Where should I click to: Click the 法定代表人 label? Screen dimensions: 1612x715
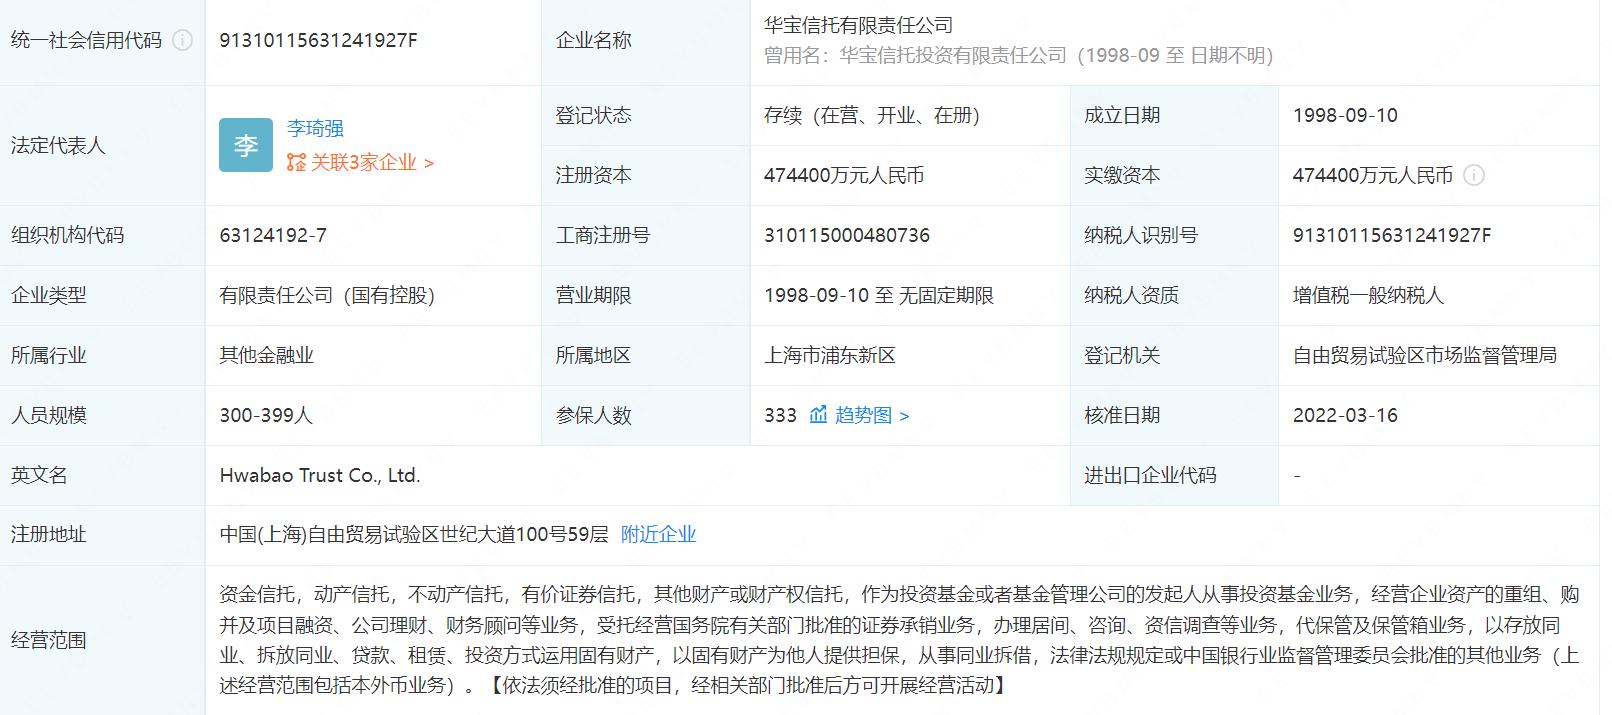[x=58, y=146]
